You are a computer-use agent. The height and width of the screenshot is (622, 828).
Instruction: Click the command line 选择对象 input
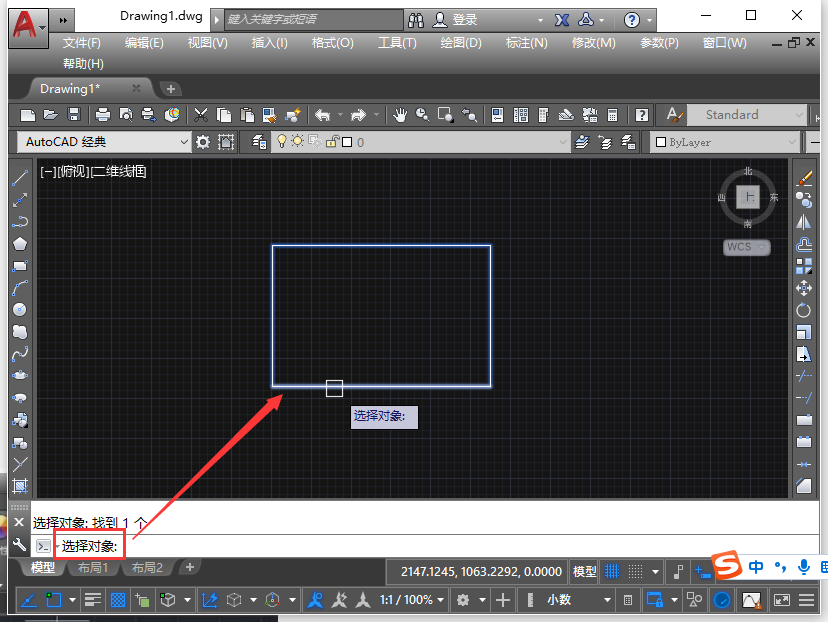[x=89, y=546]
